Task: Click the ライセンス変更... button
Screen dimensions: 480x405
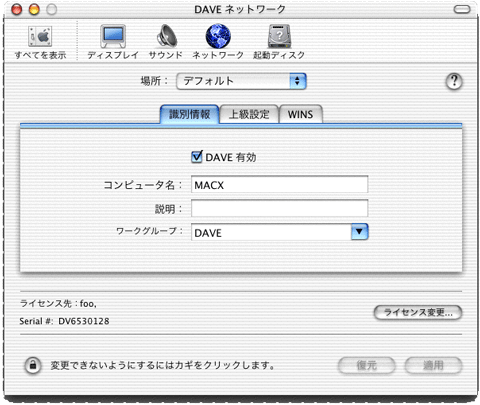Action: click(x=418, y=313)
